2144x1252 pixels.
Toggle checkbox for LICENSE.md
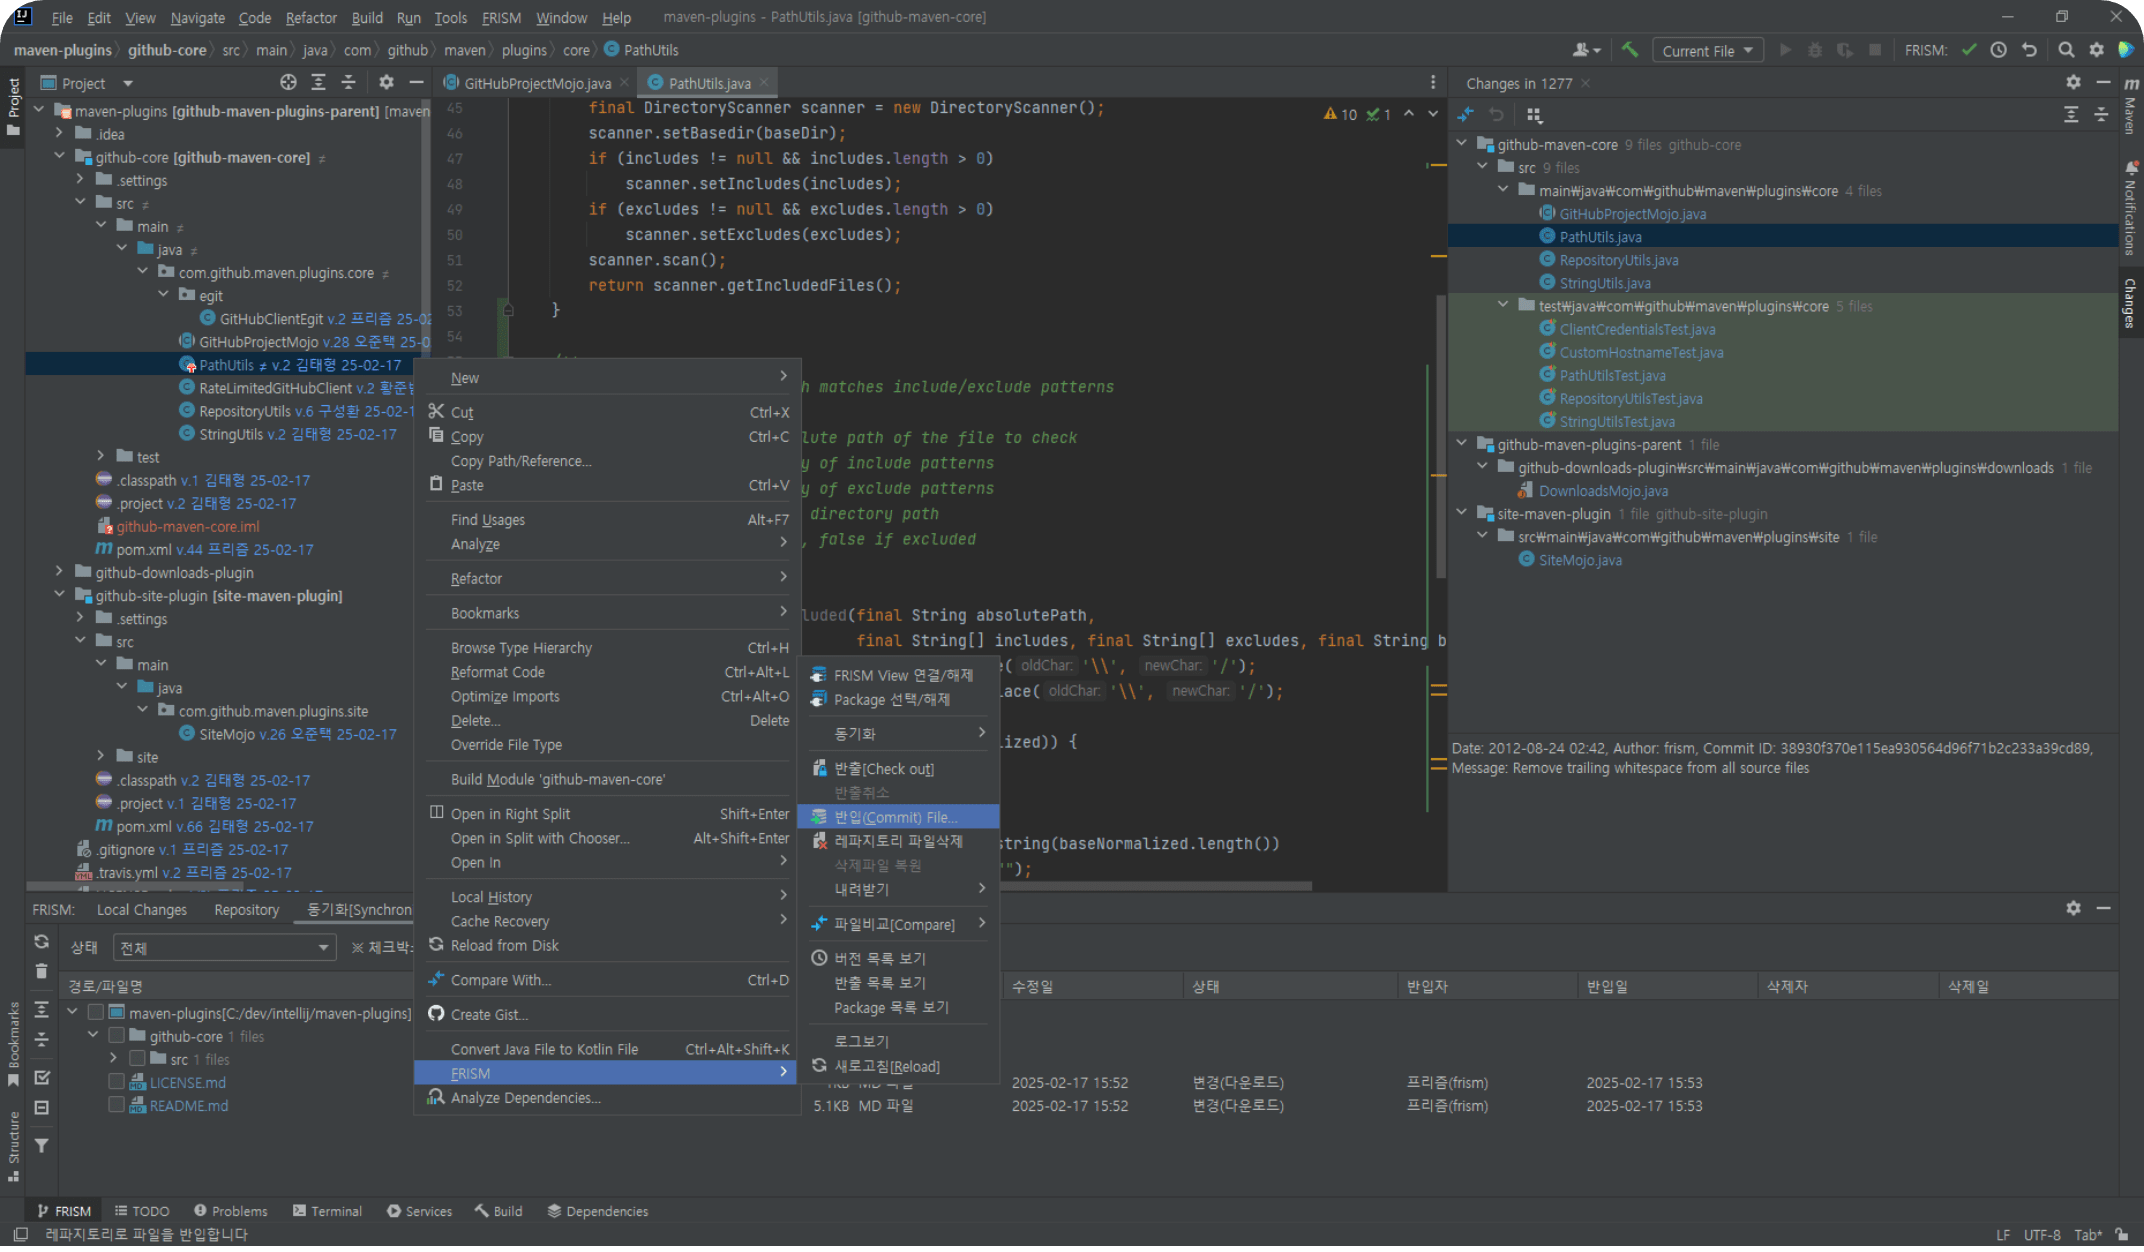click(x=116, y=1082)
